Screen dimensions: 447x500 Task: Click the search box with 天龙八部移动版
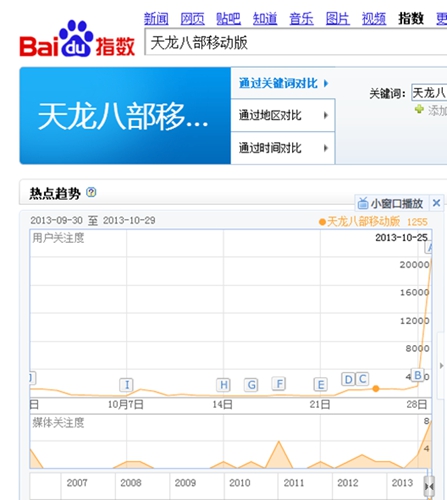[x=296, y=42]
